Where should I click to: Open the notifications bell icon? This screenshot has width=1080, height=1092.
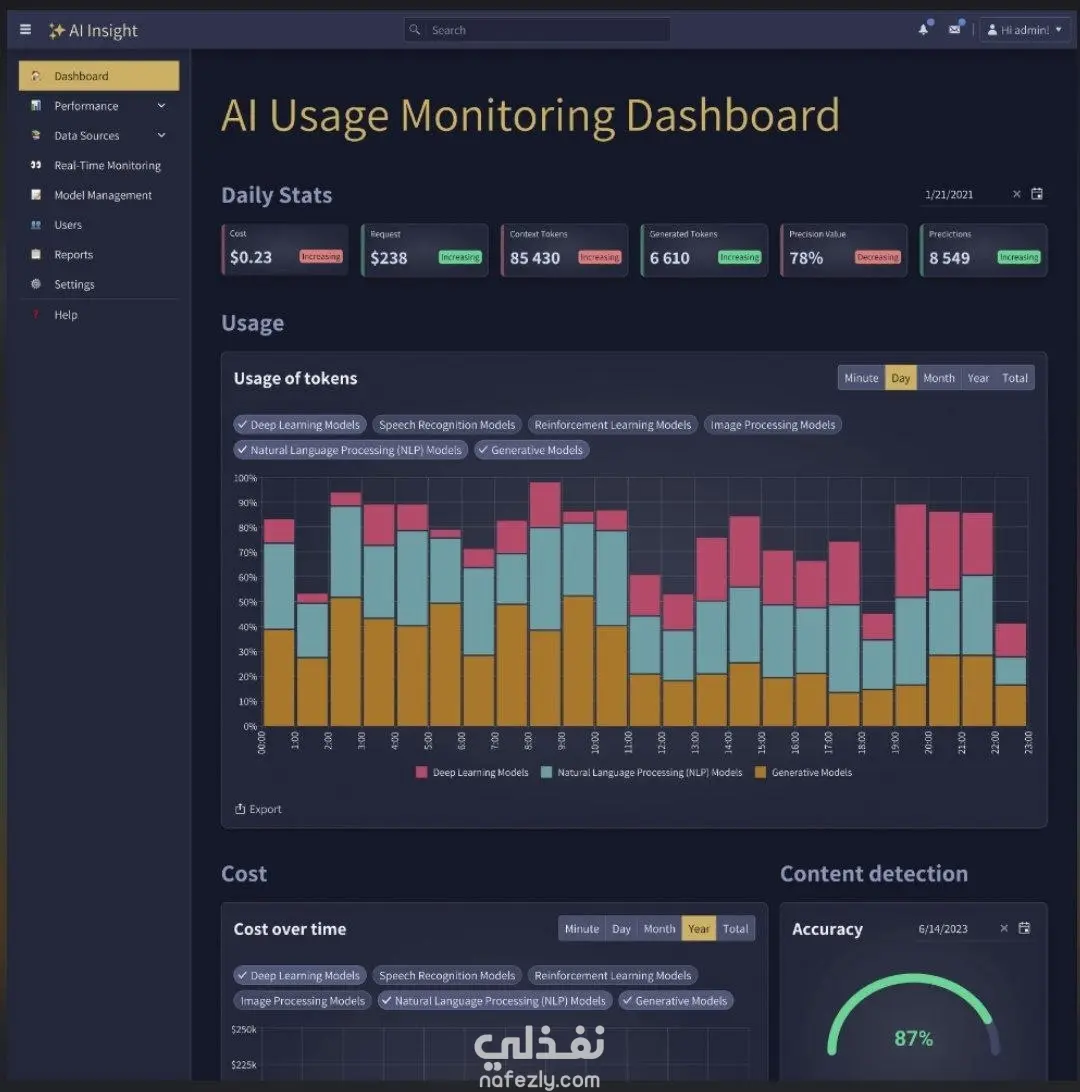pos(923,29)
